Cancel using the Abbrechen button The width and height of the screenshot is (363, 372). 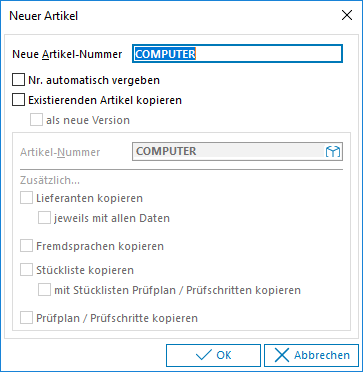coord(311,355)
